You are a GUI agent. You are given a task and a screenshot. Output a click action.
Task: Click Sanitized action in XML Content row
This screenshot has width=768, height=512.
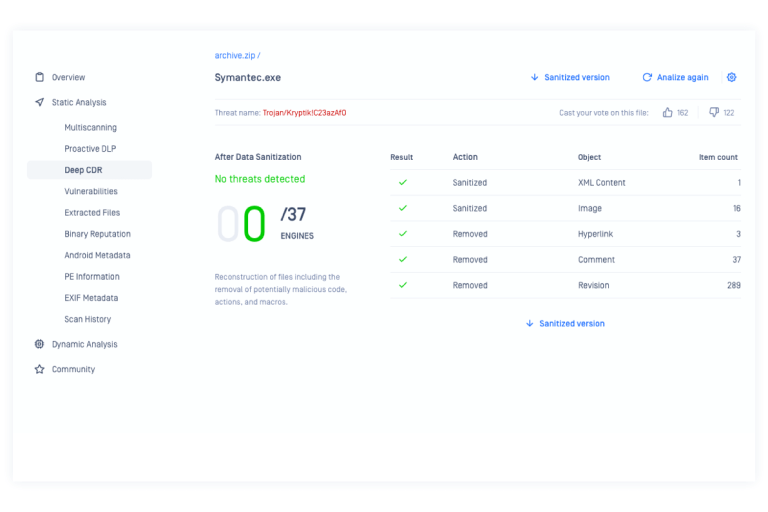[x=470, y=183]
